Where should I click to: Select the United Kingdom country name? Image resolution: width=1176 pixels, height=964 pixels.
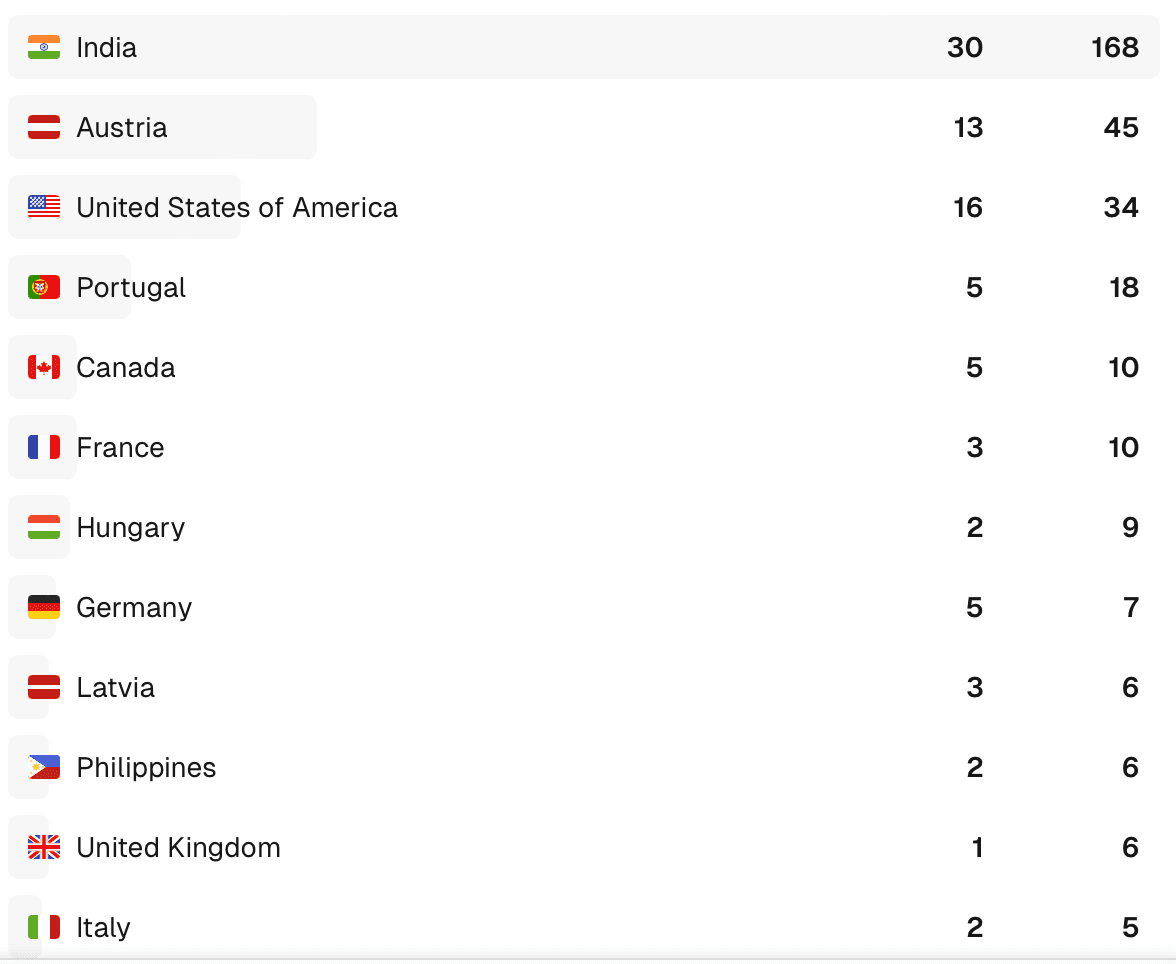[178, 847]
